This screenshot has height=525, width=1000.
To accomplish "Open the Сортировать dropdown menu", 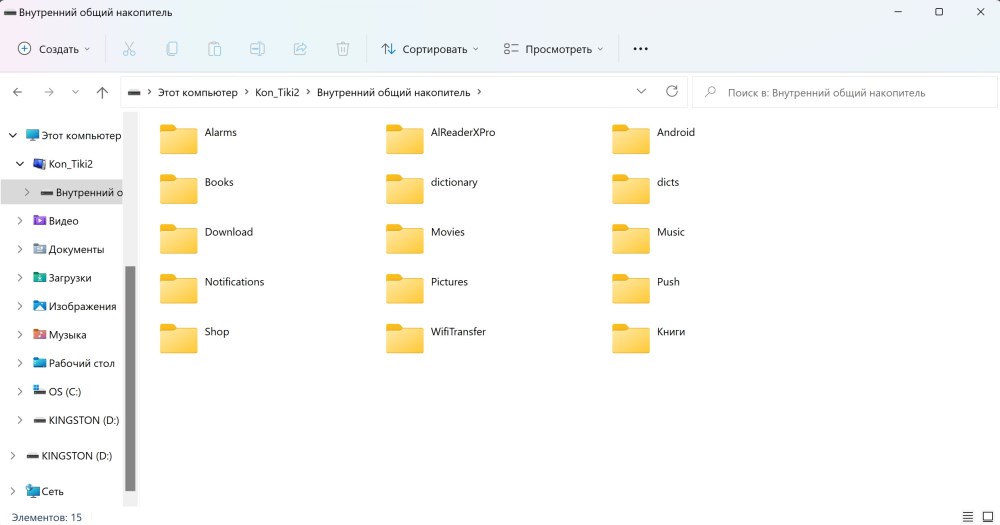I will 430,49.
